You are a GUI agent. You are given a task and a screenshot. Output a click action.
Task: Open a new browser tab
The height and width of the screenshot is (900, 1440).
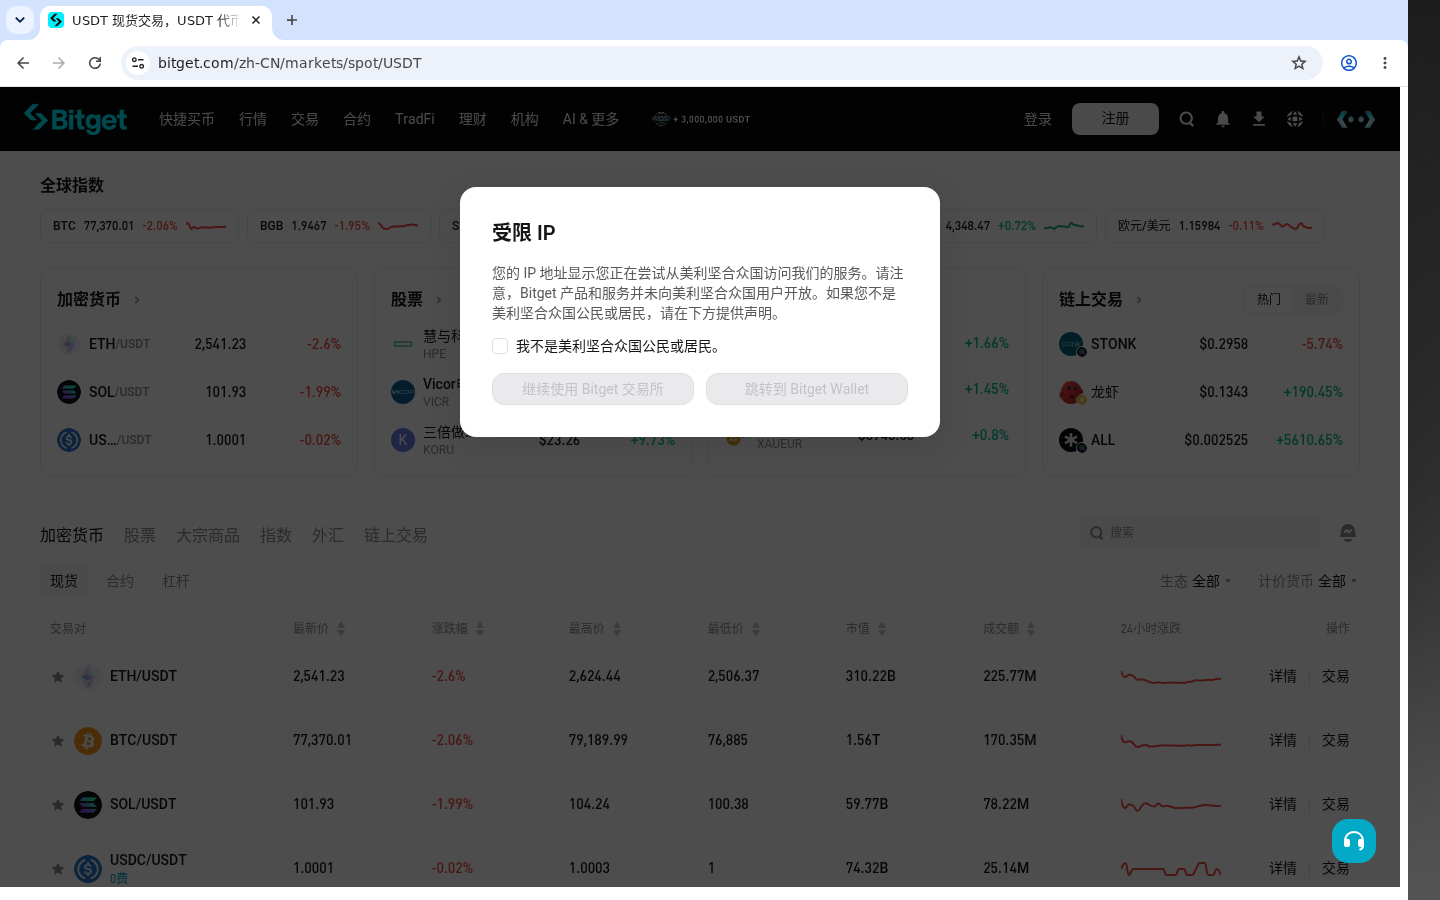(x=292, y=20)
